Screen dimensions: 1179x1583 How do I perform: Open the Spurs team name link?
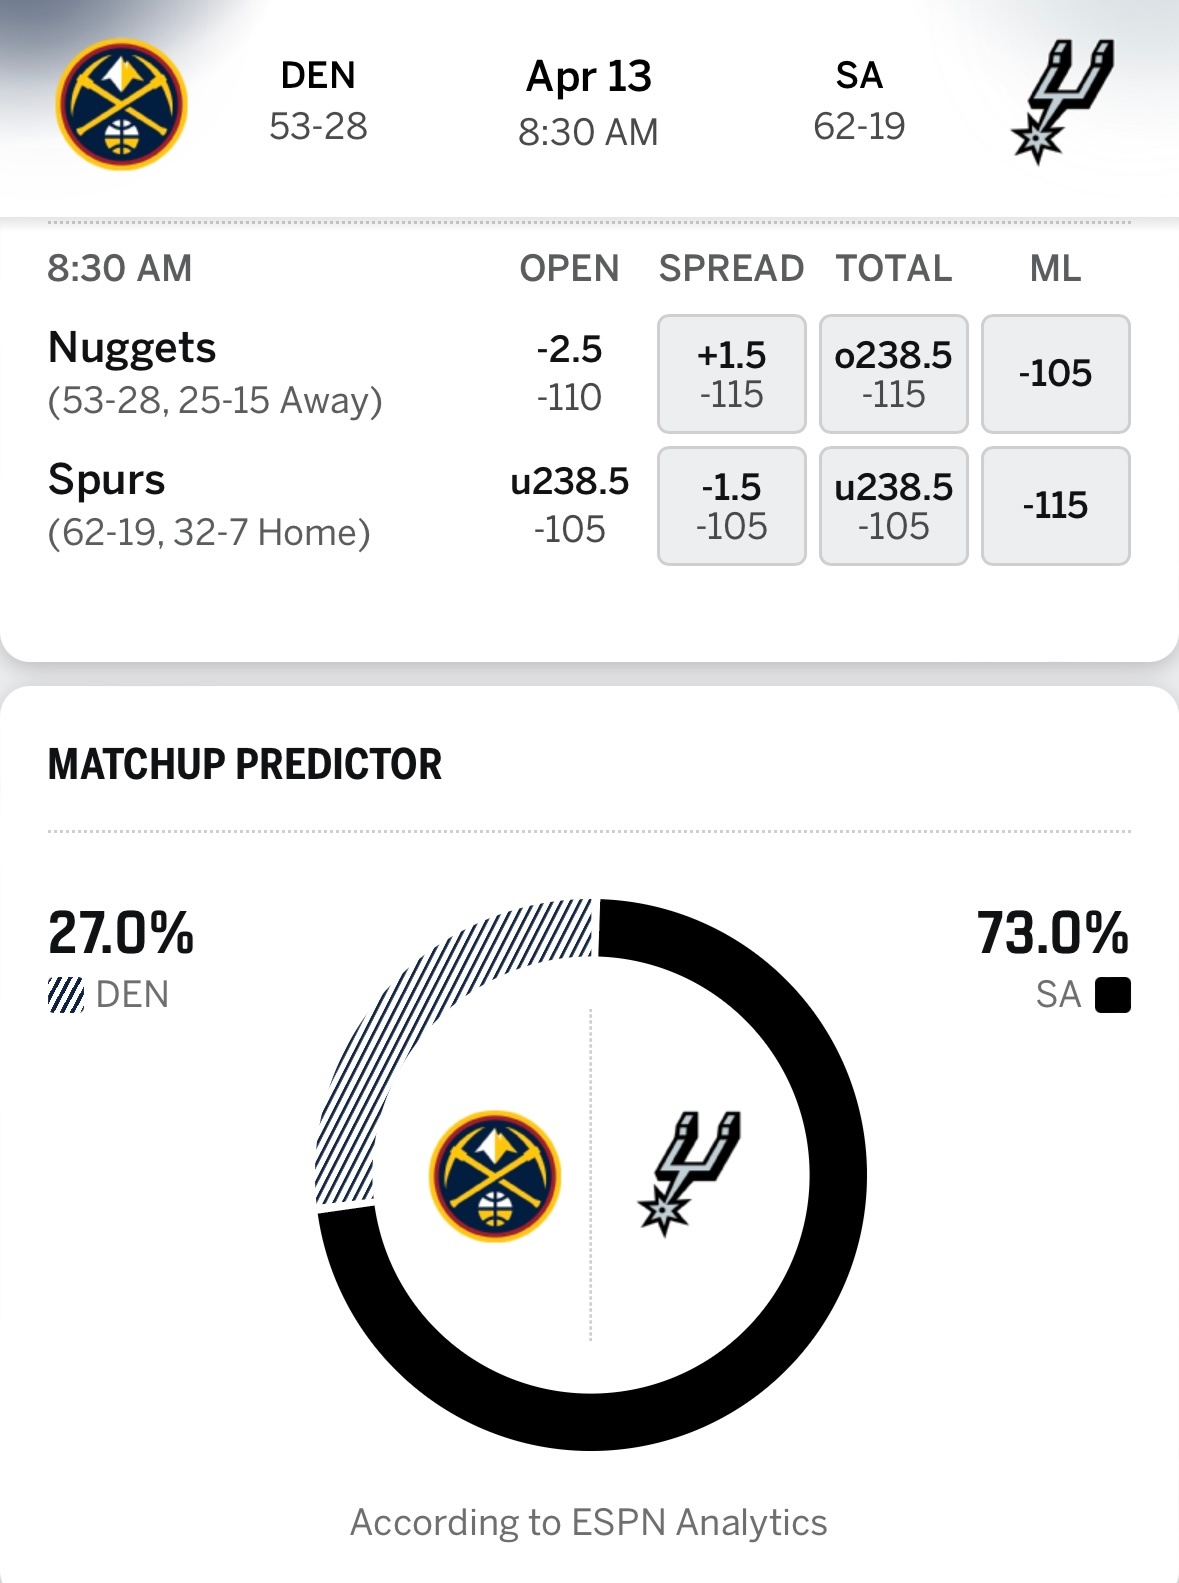[x=107, y=480]
